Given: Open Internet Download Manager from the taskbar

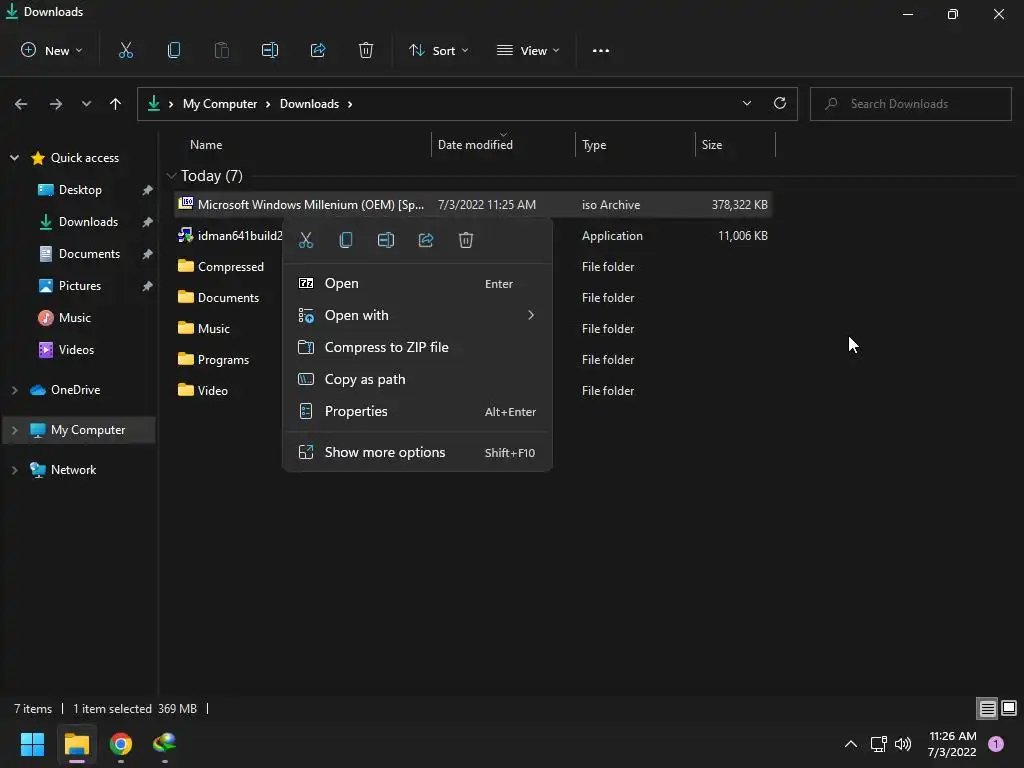Looking at the screenshot, I should (x=165, y=743).
